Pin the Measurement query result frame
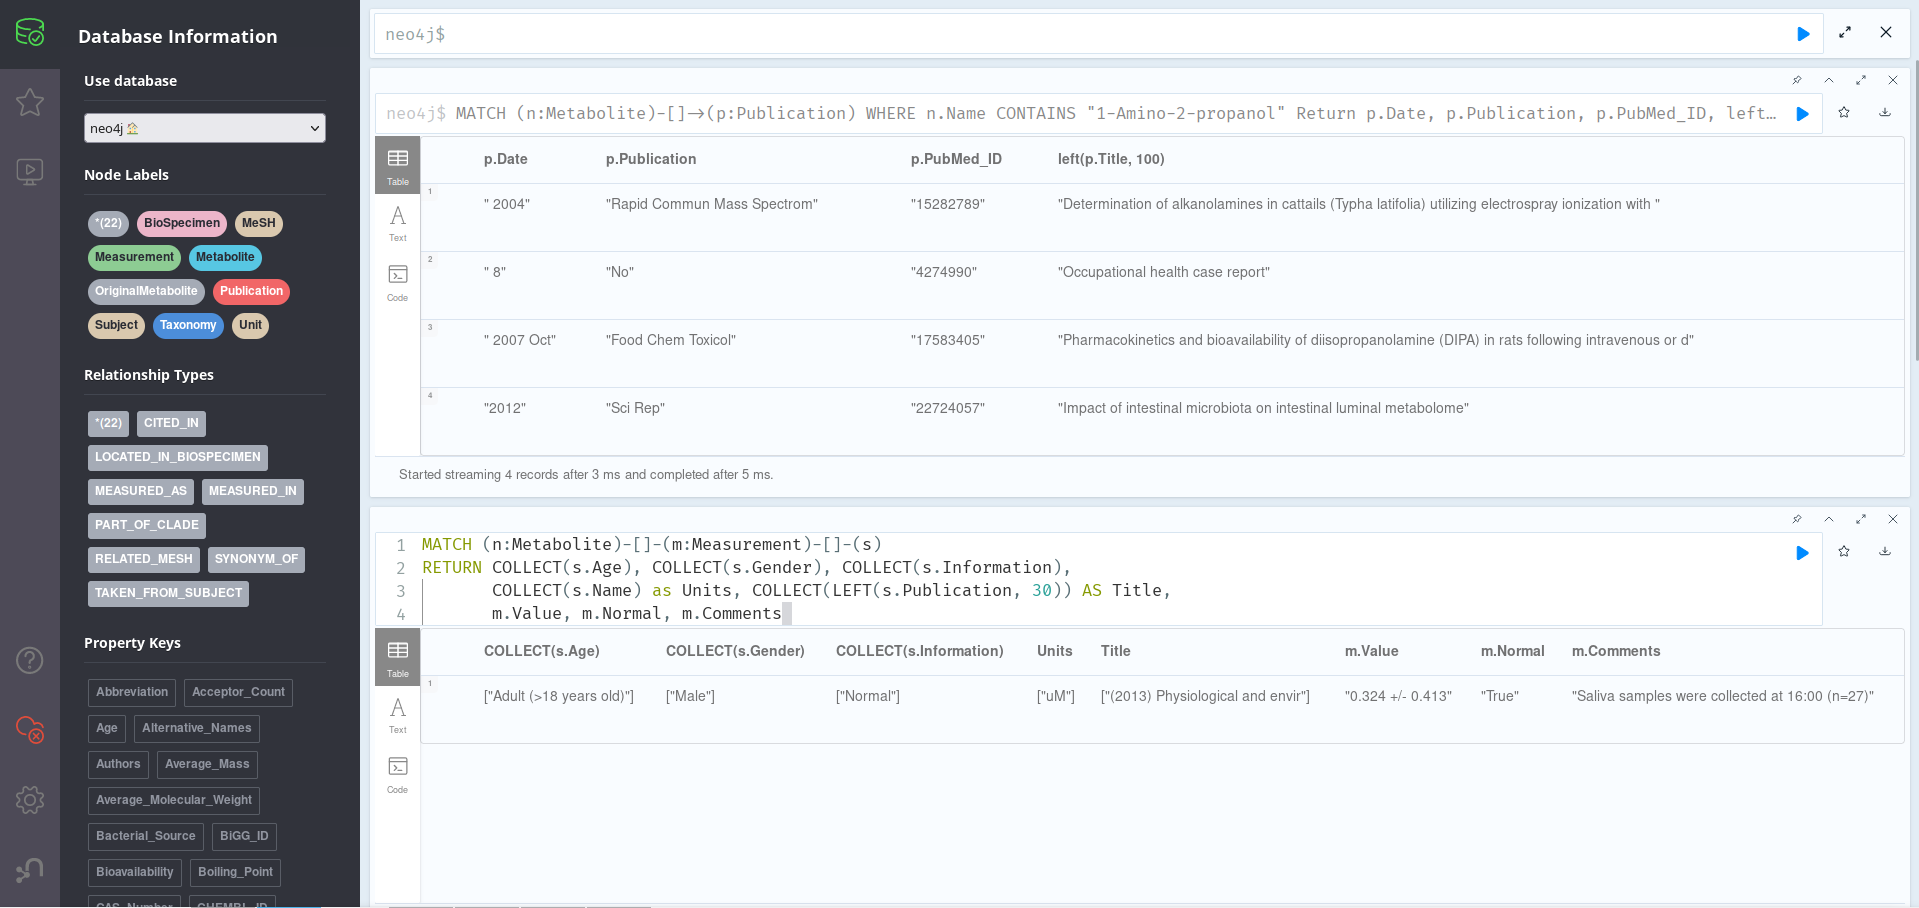This screenshot has width=1919, height=908. tap(1797, 519)
